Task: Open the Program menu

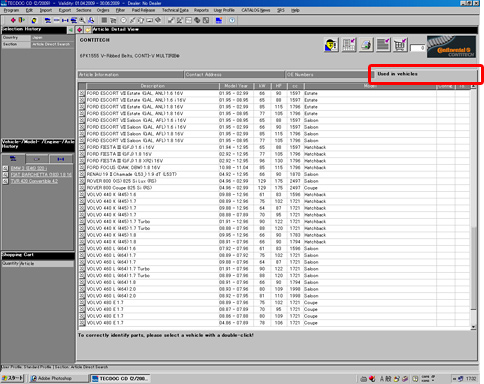Action: pyautogui.click(x=11, y=10)
